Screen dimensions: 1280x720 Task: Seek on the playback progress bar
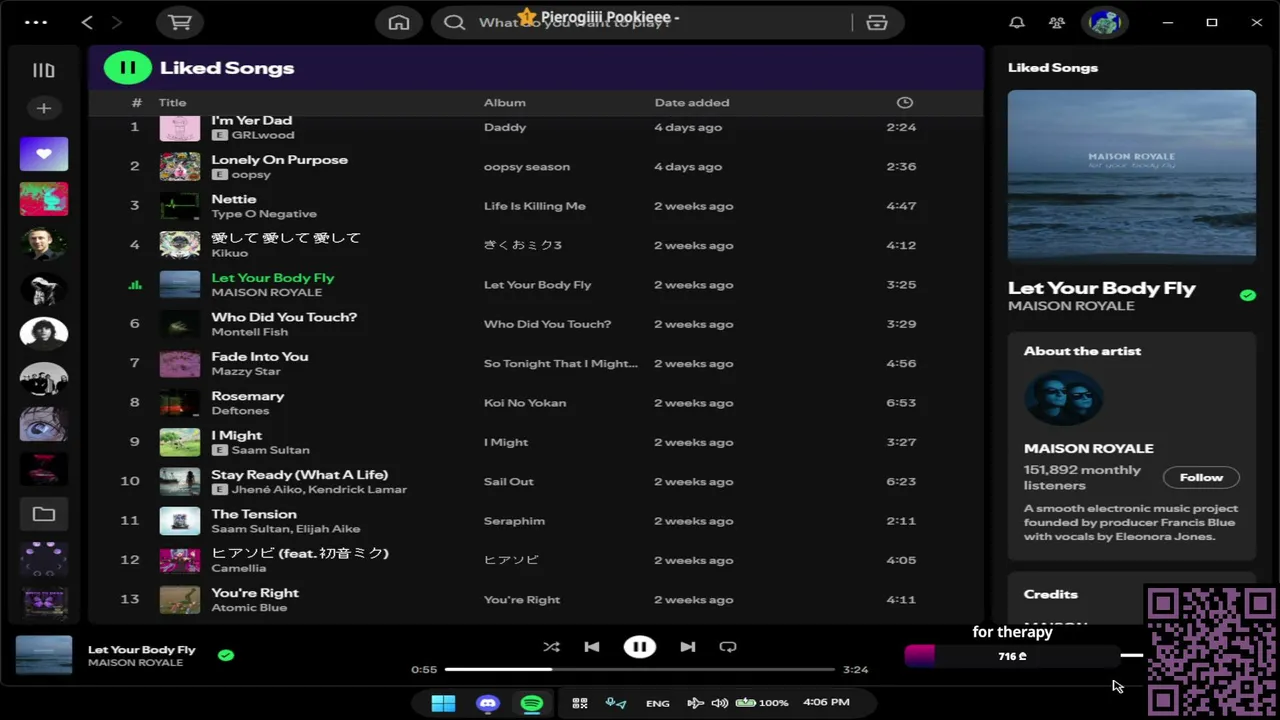[x=640, y=669]
